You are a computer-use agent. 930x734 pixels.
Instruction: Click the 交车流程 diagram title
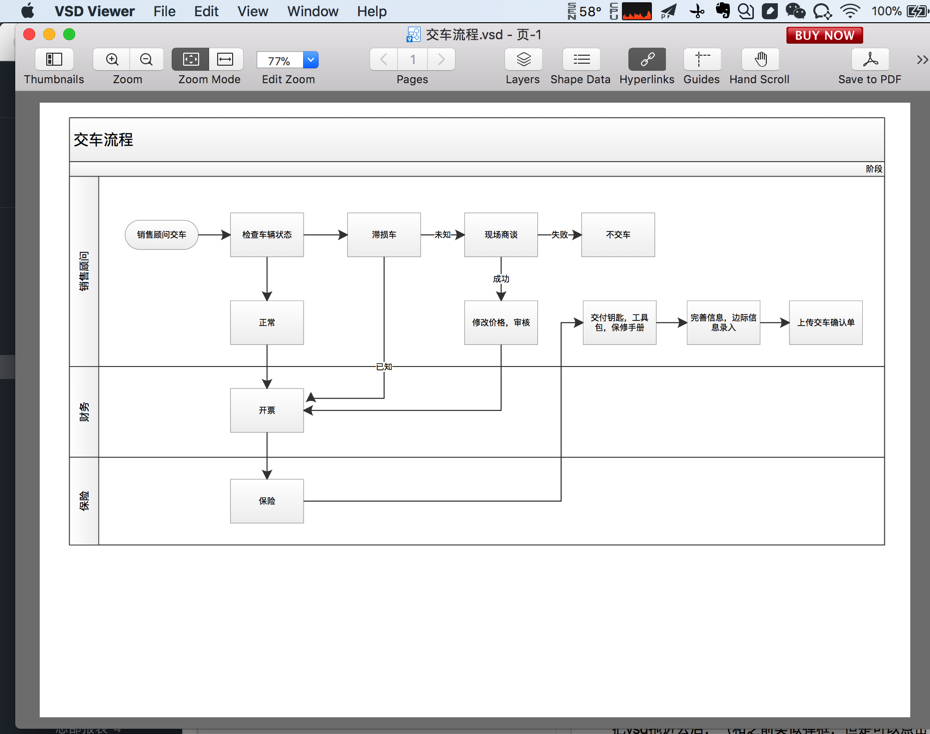point(103,140)
